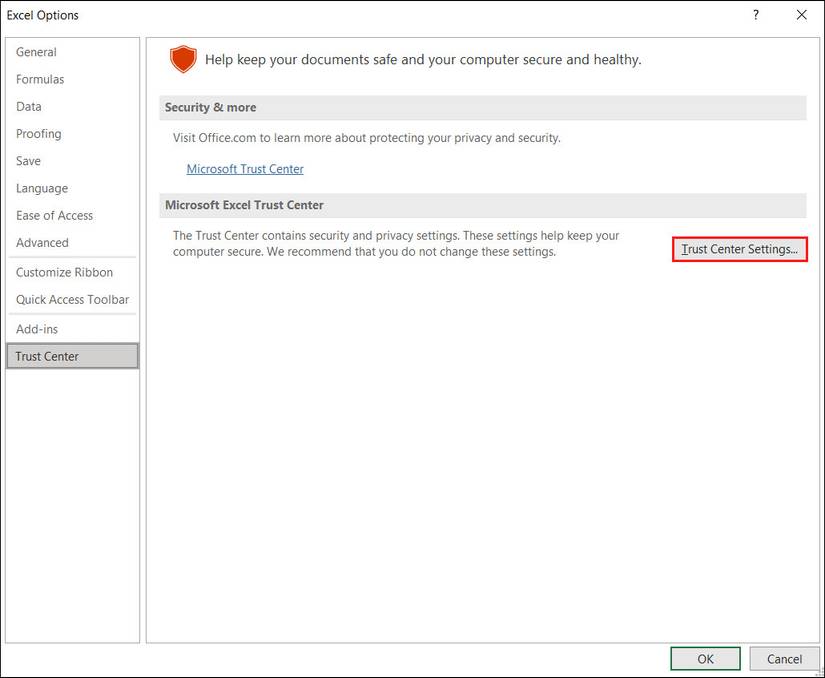The image size is (825, 678).
Task: Open the General options category
Action: (x=36, y=52)
